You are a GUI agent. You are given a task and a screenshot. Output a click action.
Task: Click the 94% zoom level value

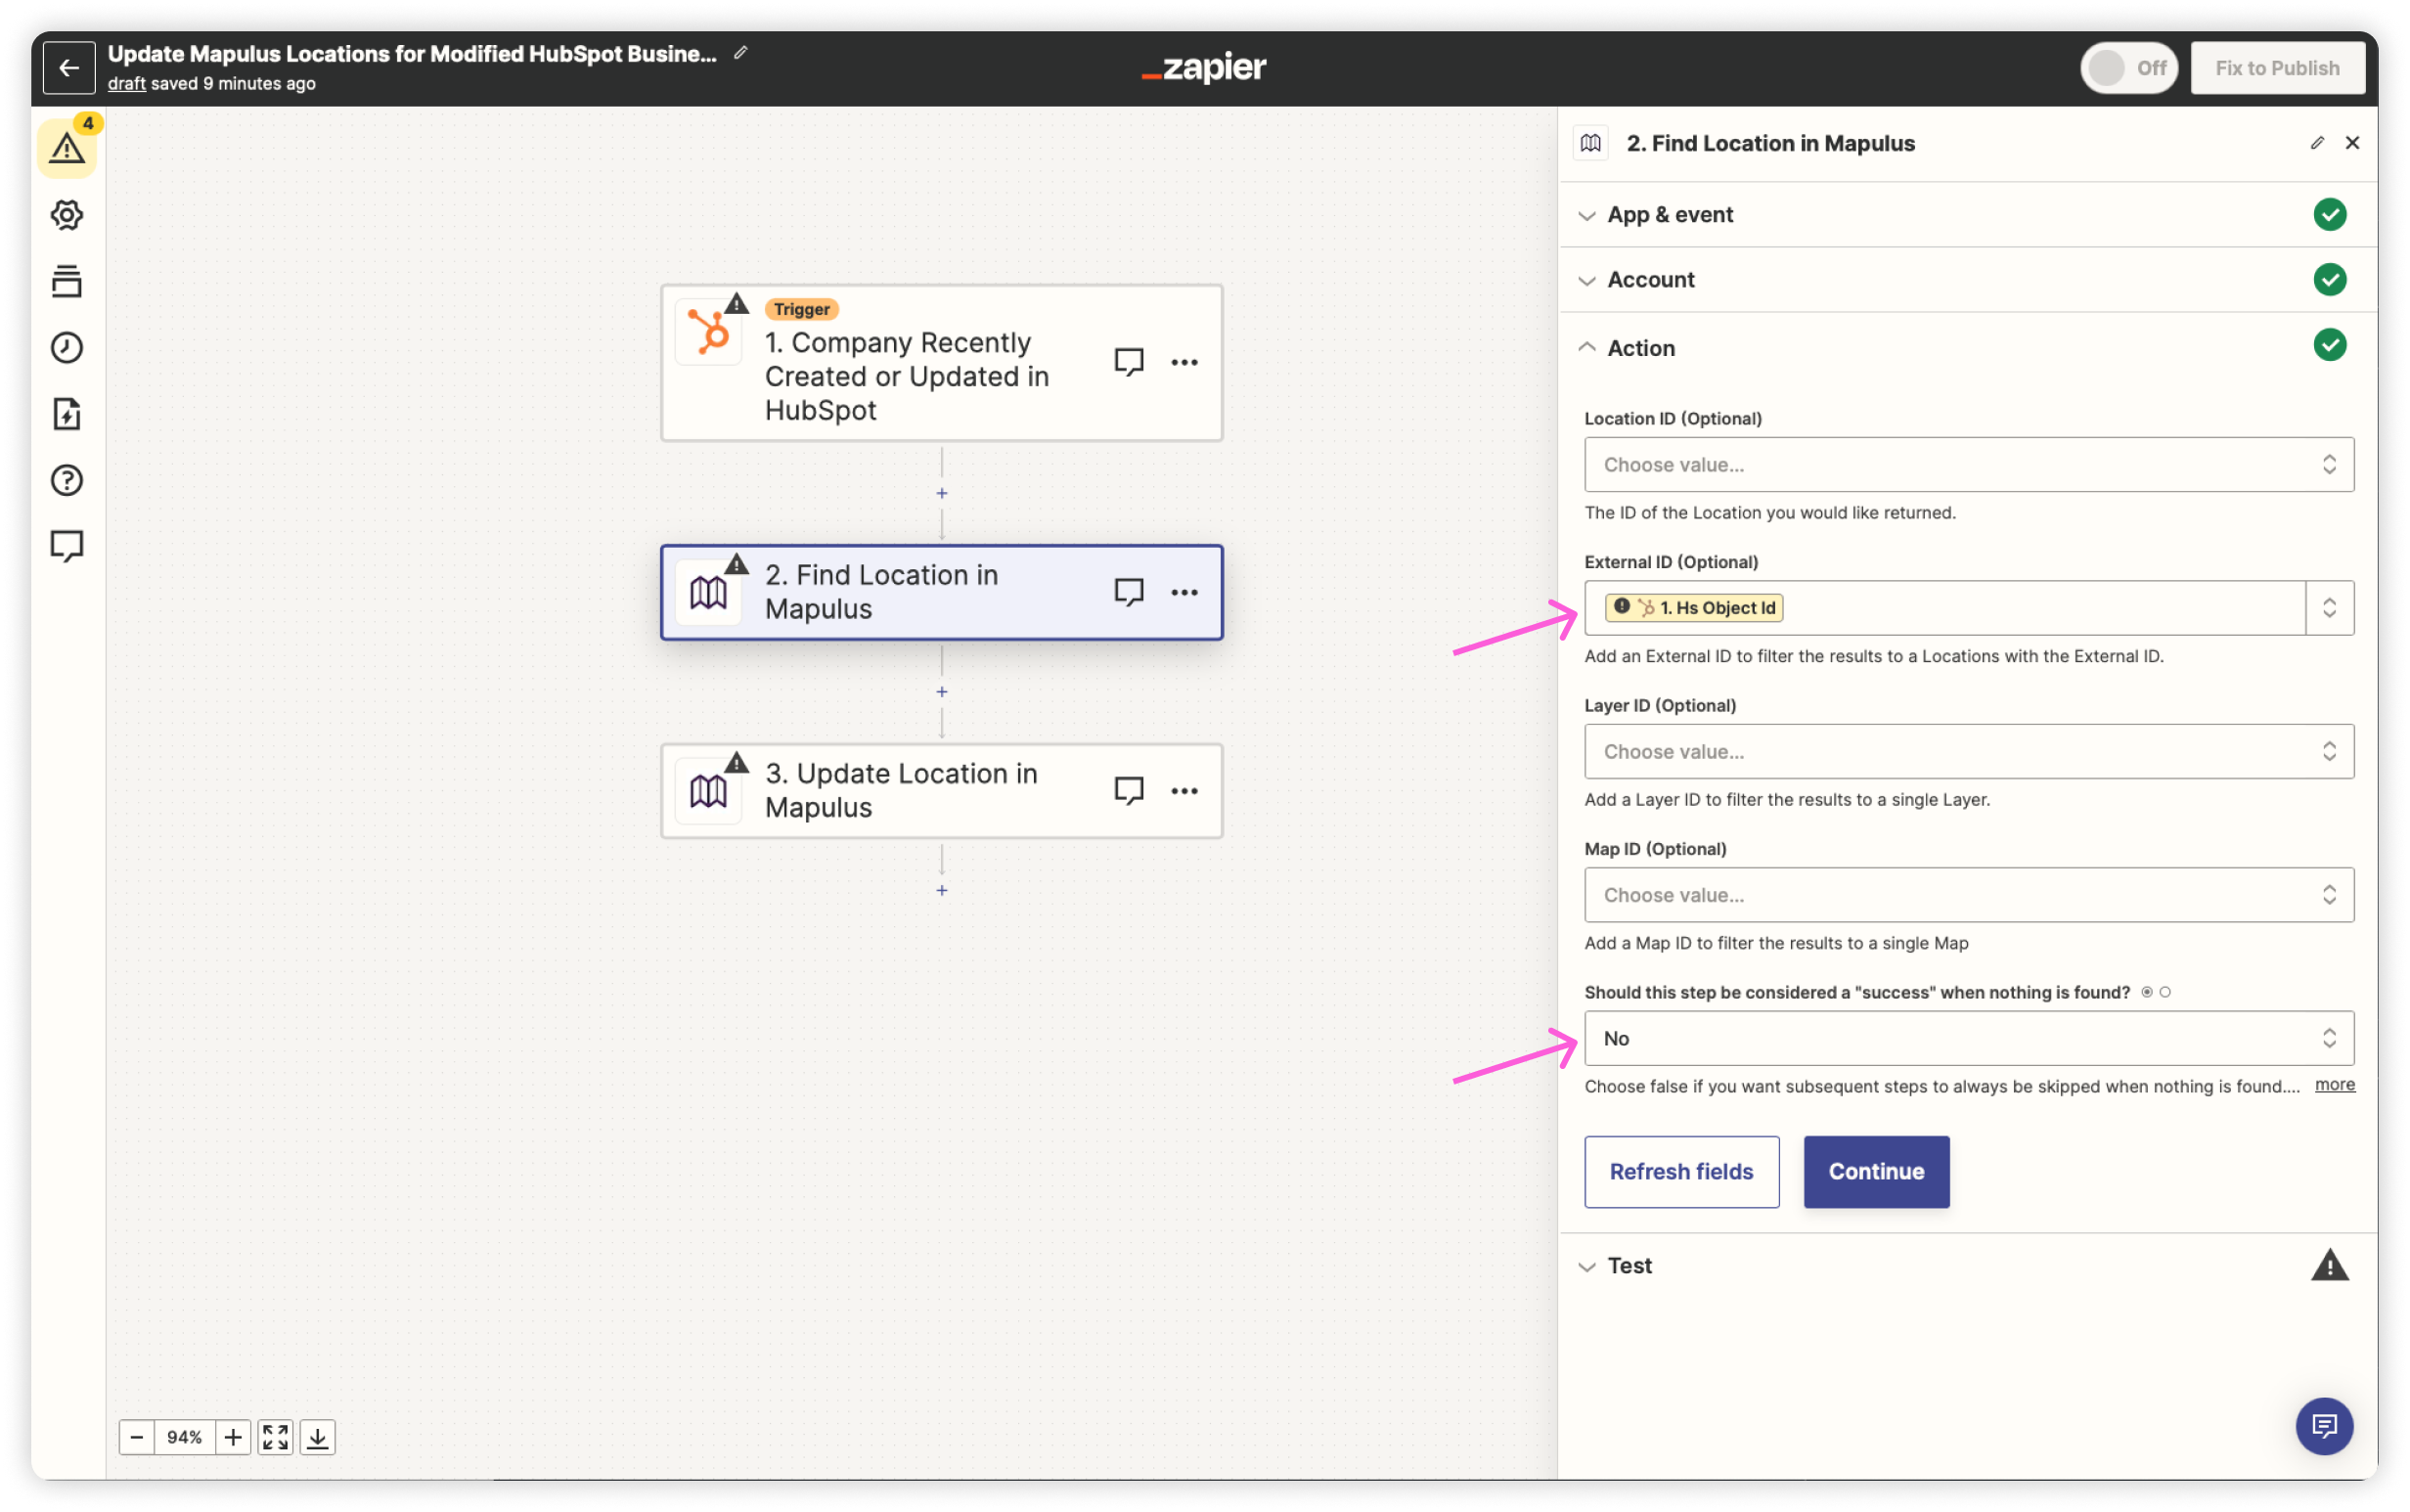point(185,1437)
